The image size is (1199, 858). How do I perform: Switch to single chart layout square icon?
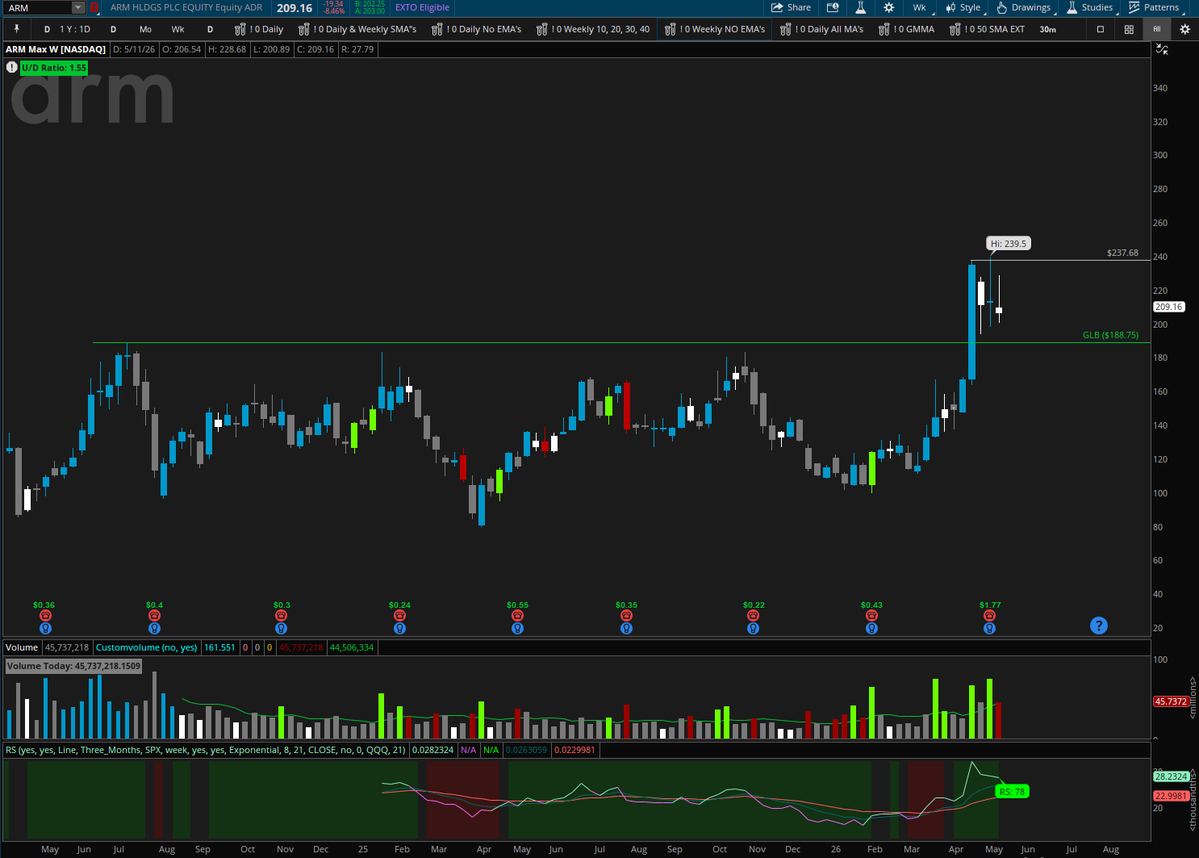click(1100, 29)
